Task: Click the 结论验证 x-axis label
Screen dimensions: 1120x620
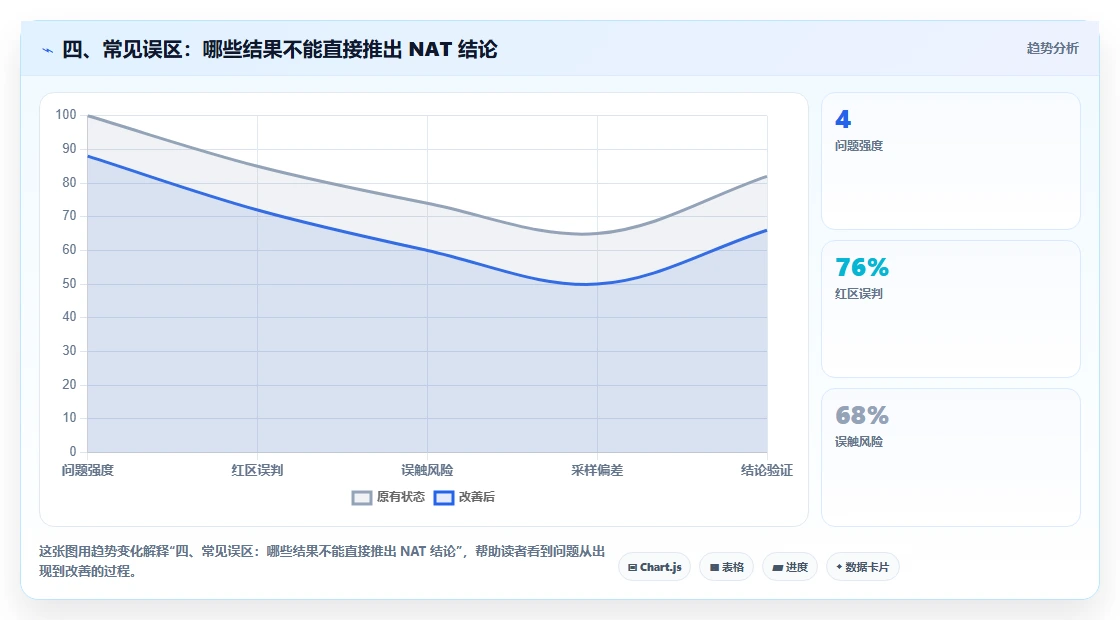Action: [766, 470]
